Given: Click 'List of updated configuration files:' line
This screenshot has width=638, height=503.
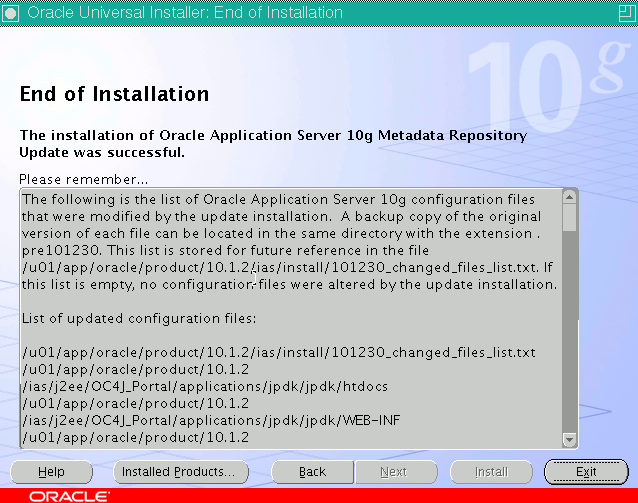Looking at the screenshot, I should point(139,318).
